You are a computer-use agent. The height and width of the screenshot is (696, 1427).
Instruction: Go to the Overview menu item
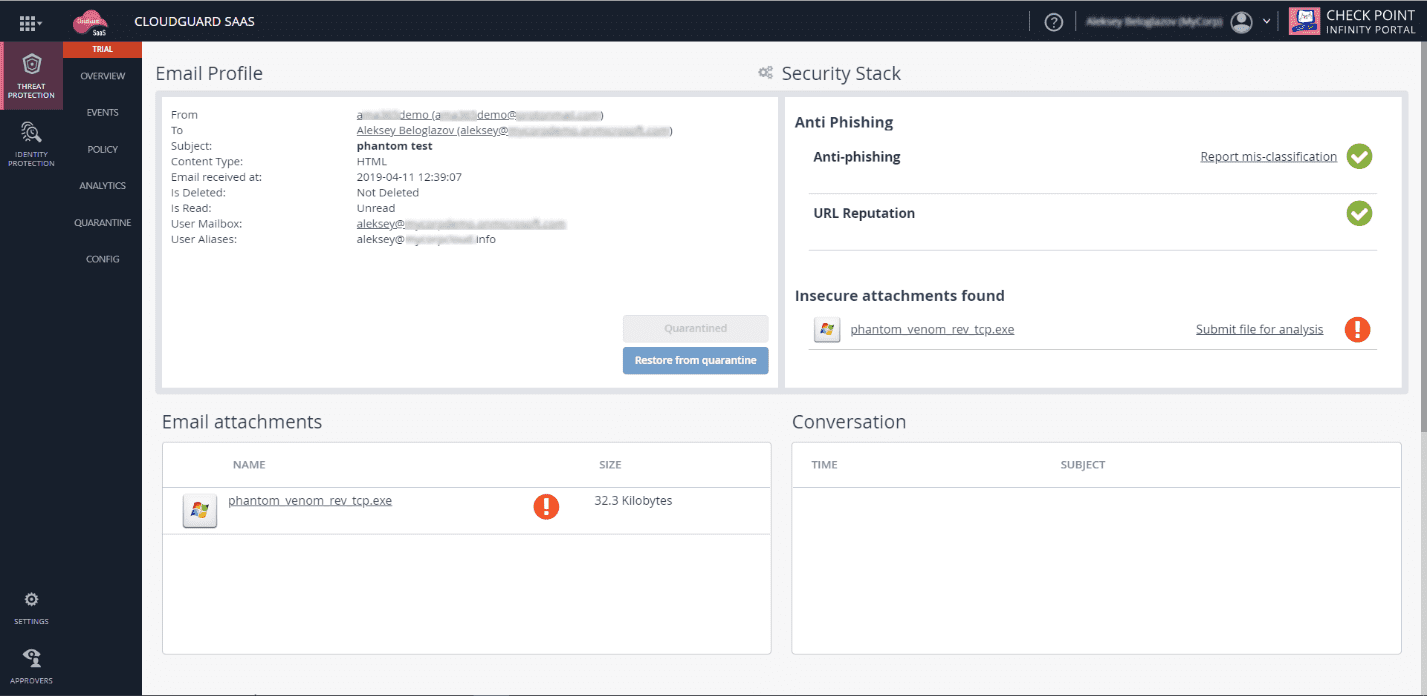[102, 77]
